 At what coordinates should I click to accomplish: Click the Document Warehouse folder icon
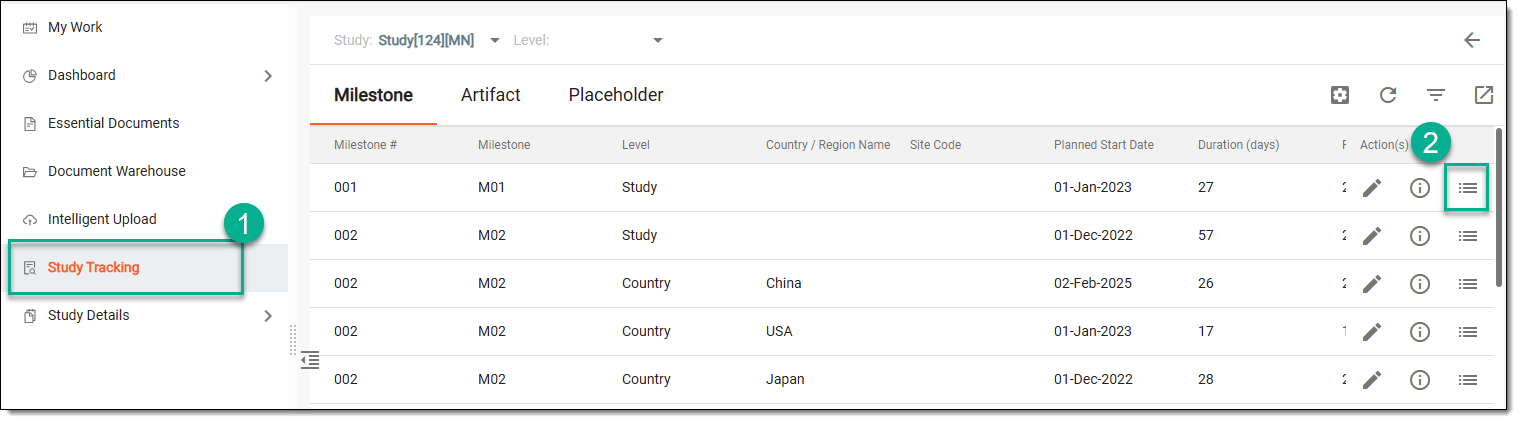[x=30, y=172]
